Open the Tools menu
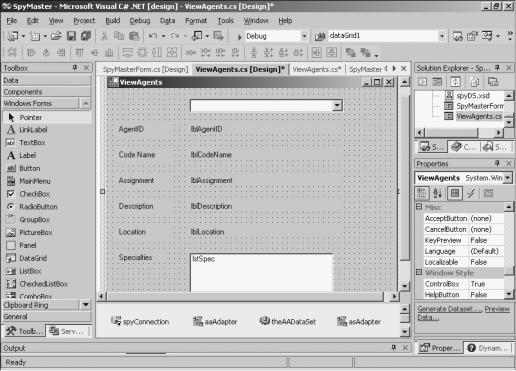The width and height of the screenshot is (516, 371). tap(226, 21)
